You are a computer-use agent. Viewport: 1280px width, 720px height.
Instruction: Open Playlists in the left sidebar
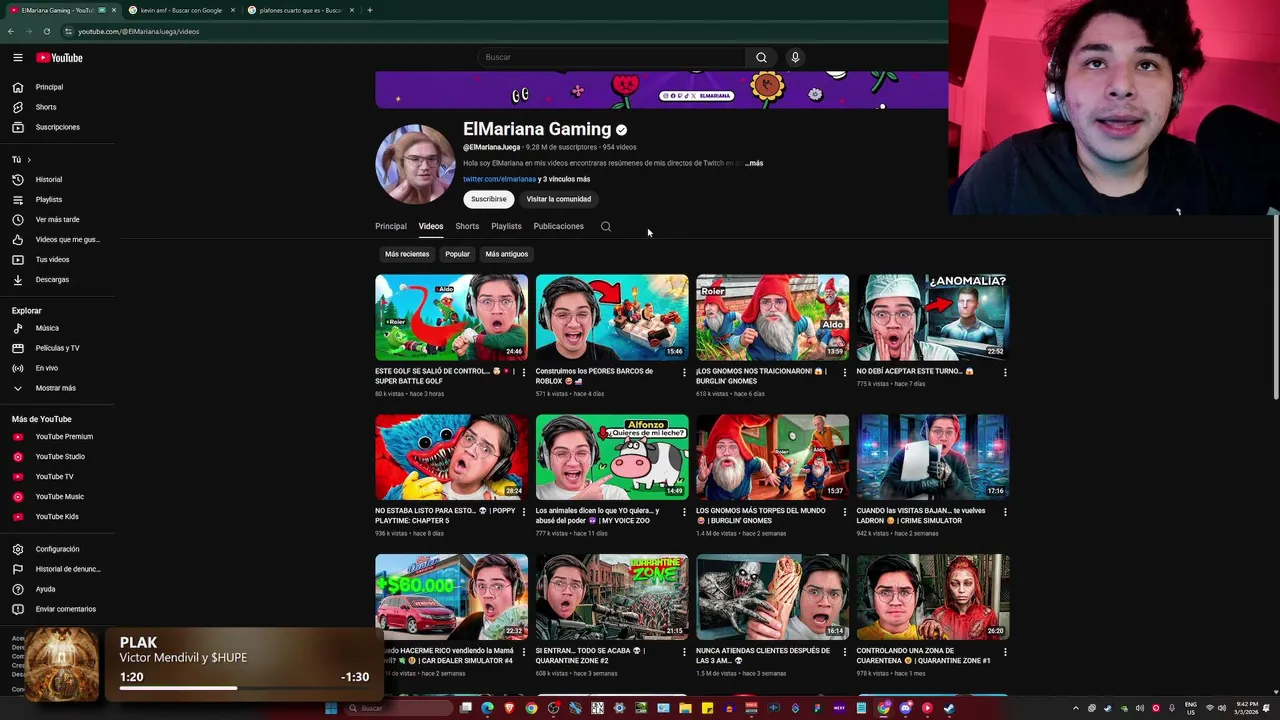point(48,199)
